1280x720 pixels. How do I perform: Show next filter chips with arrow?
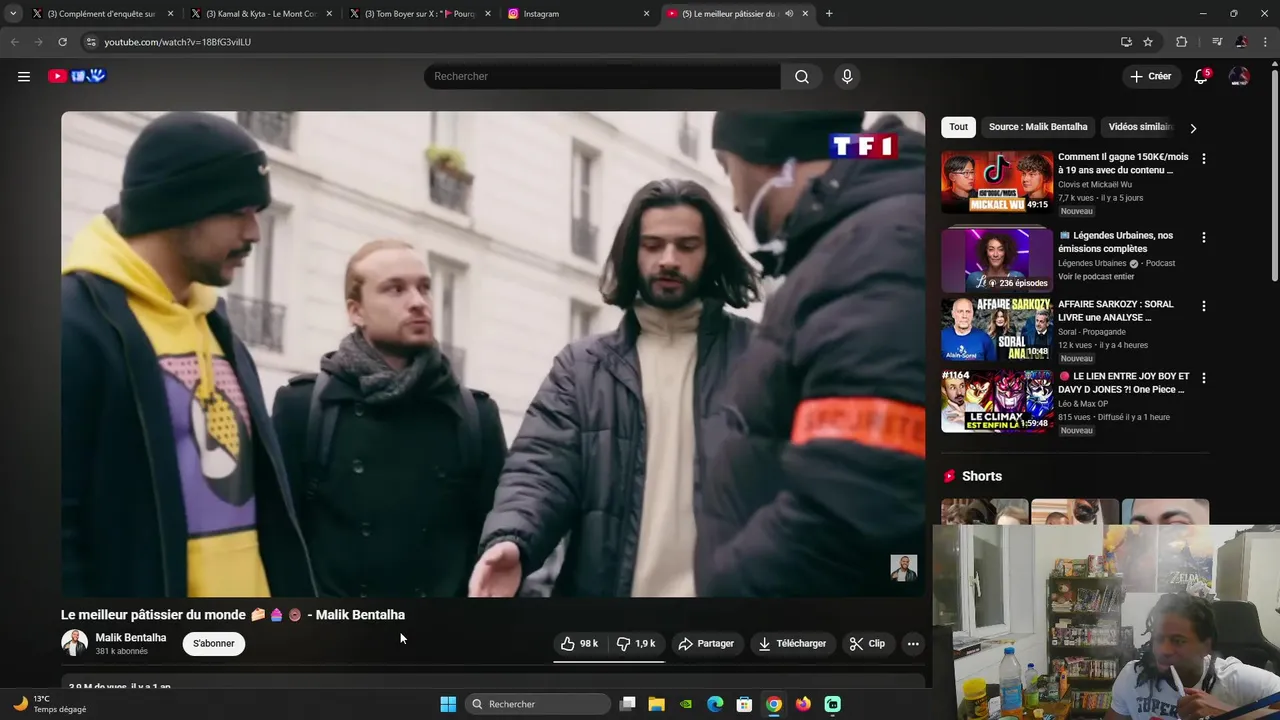[1192, 128]
